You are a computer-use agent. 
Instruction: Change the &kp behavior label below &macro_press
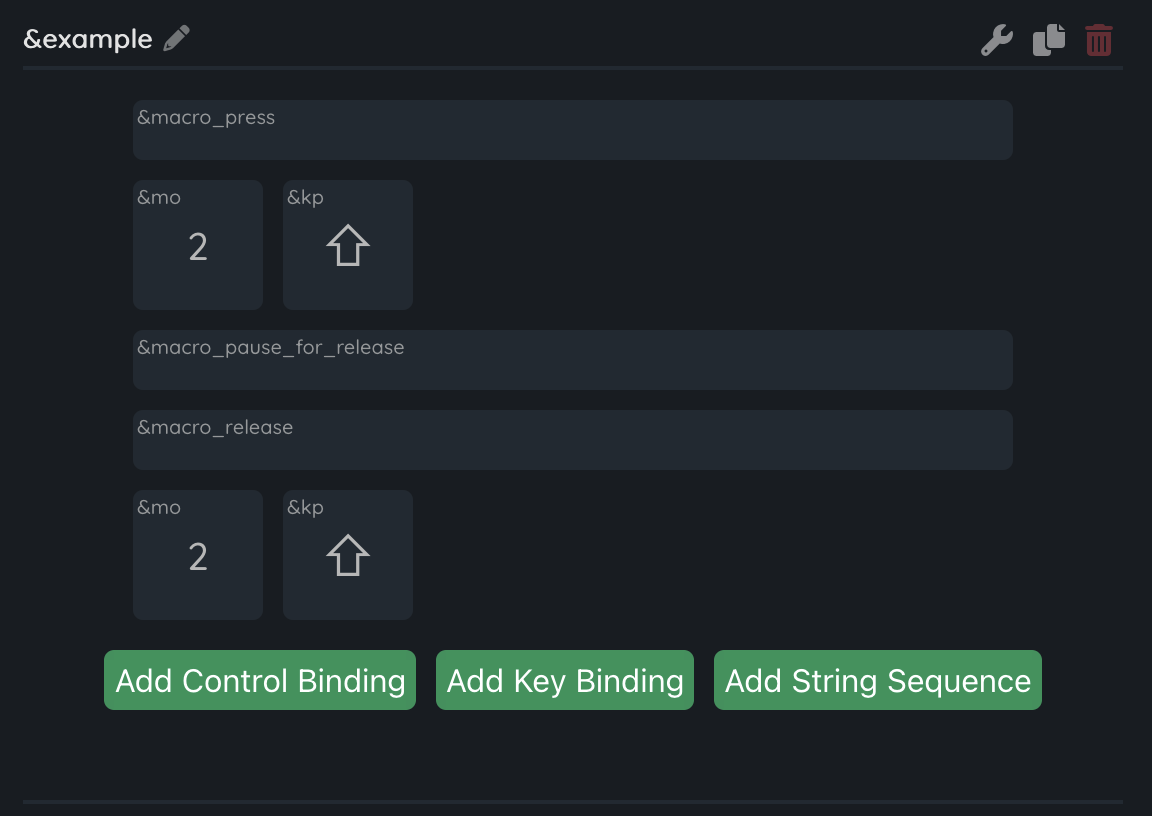pos(305,198)
